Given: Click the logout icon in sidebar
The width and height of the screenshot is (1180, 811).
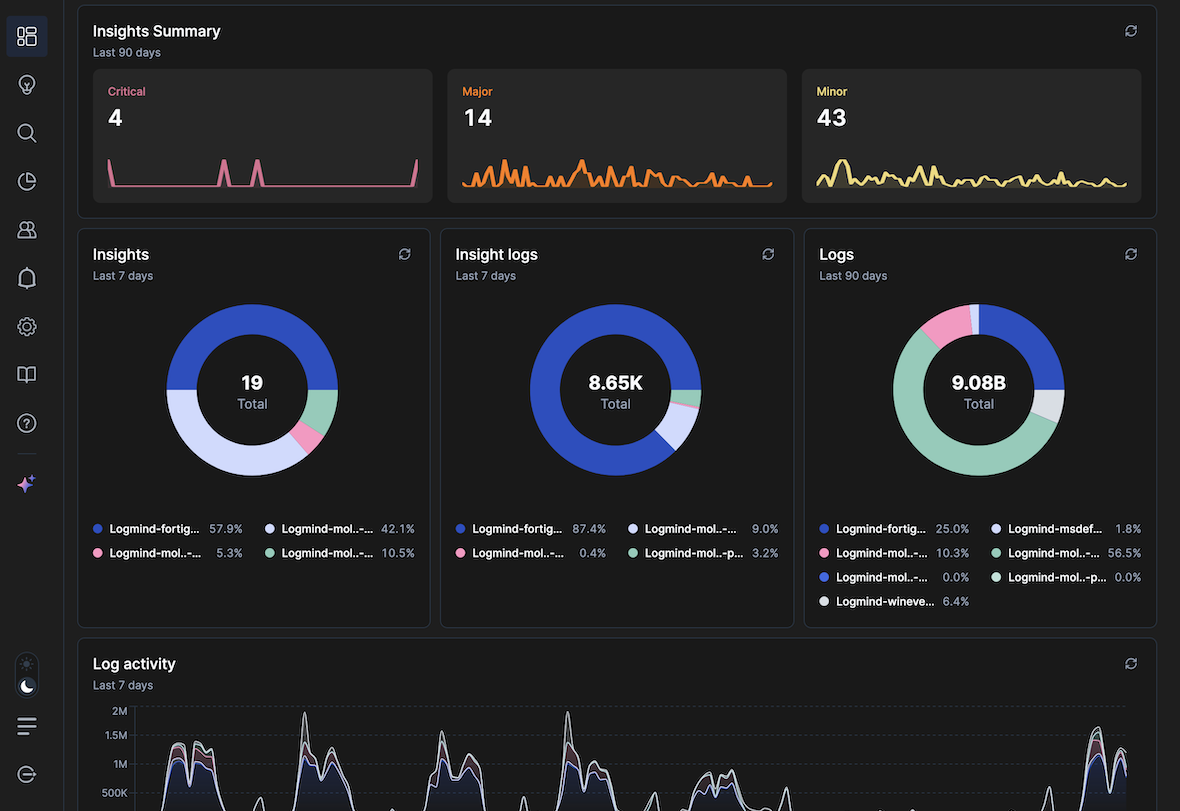Looking at the screenshot, I should (x=27, y=774).
